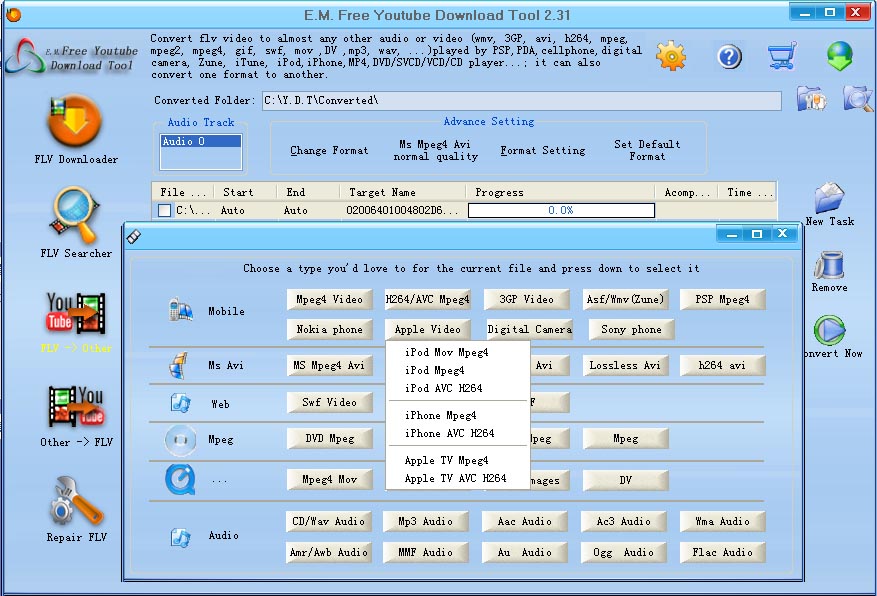Click the Web category music icon

click(181, 403)
